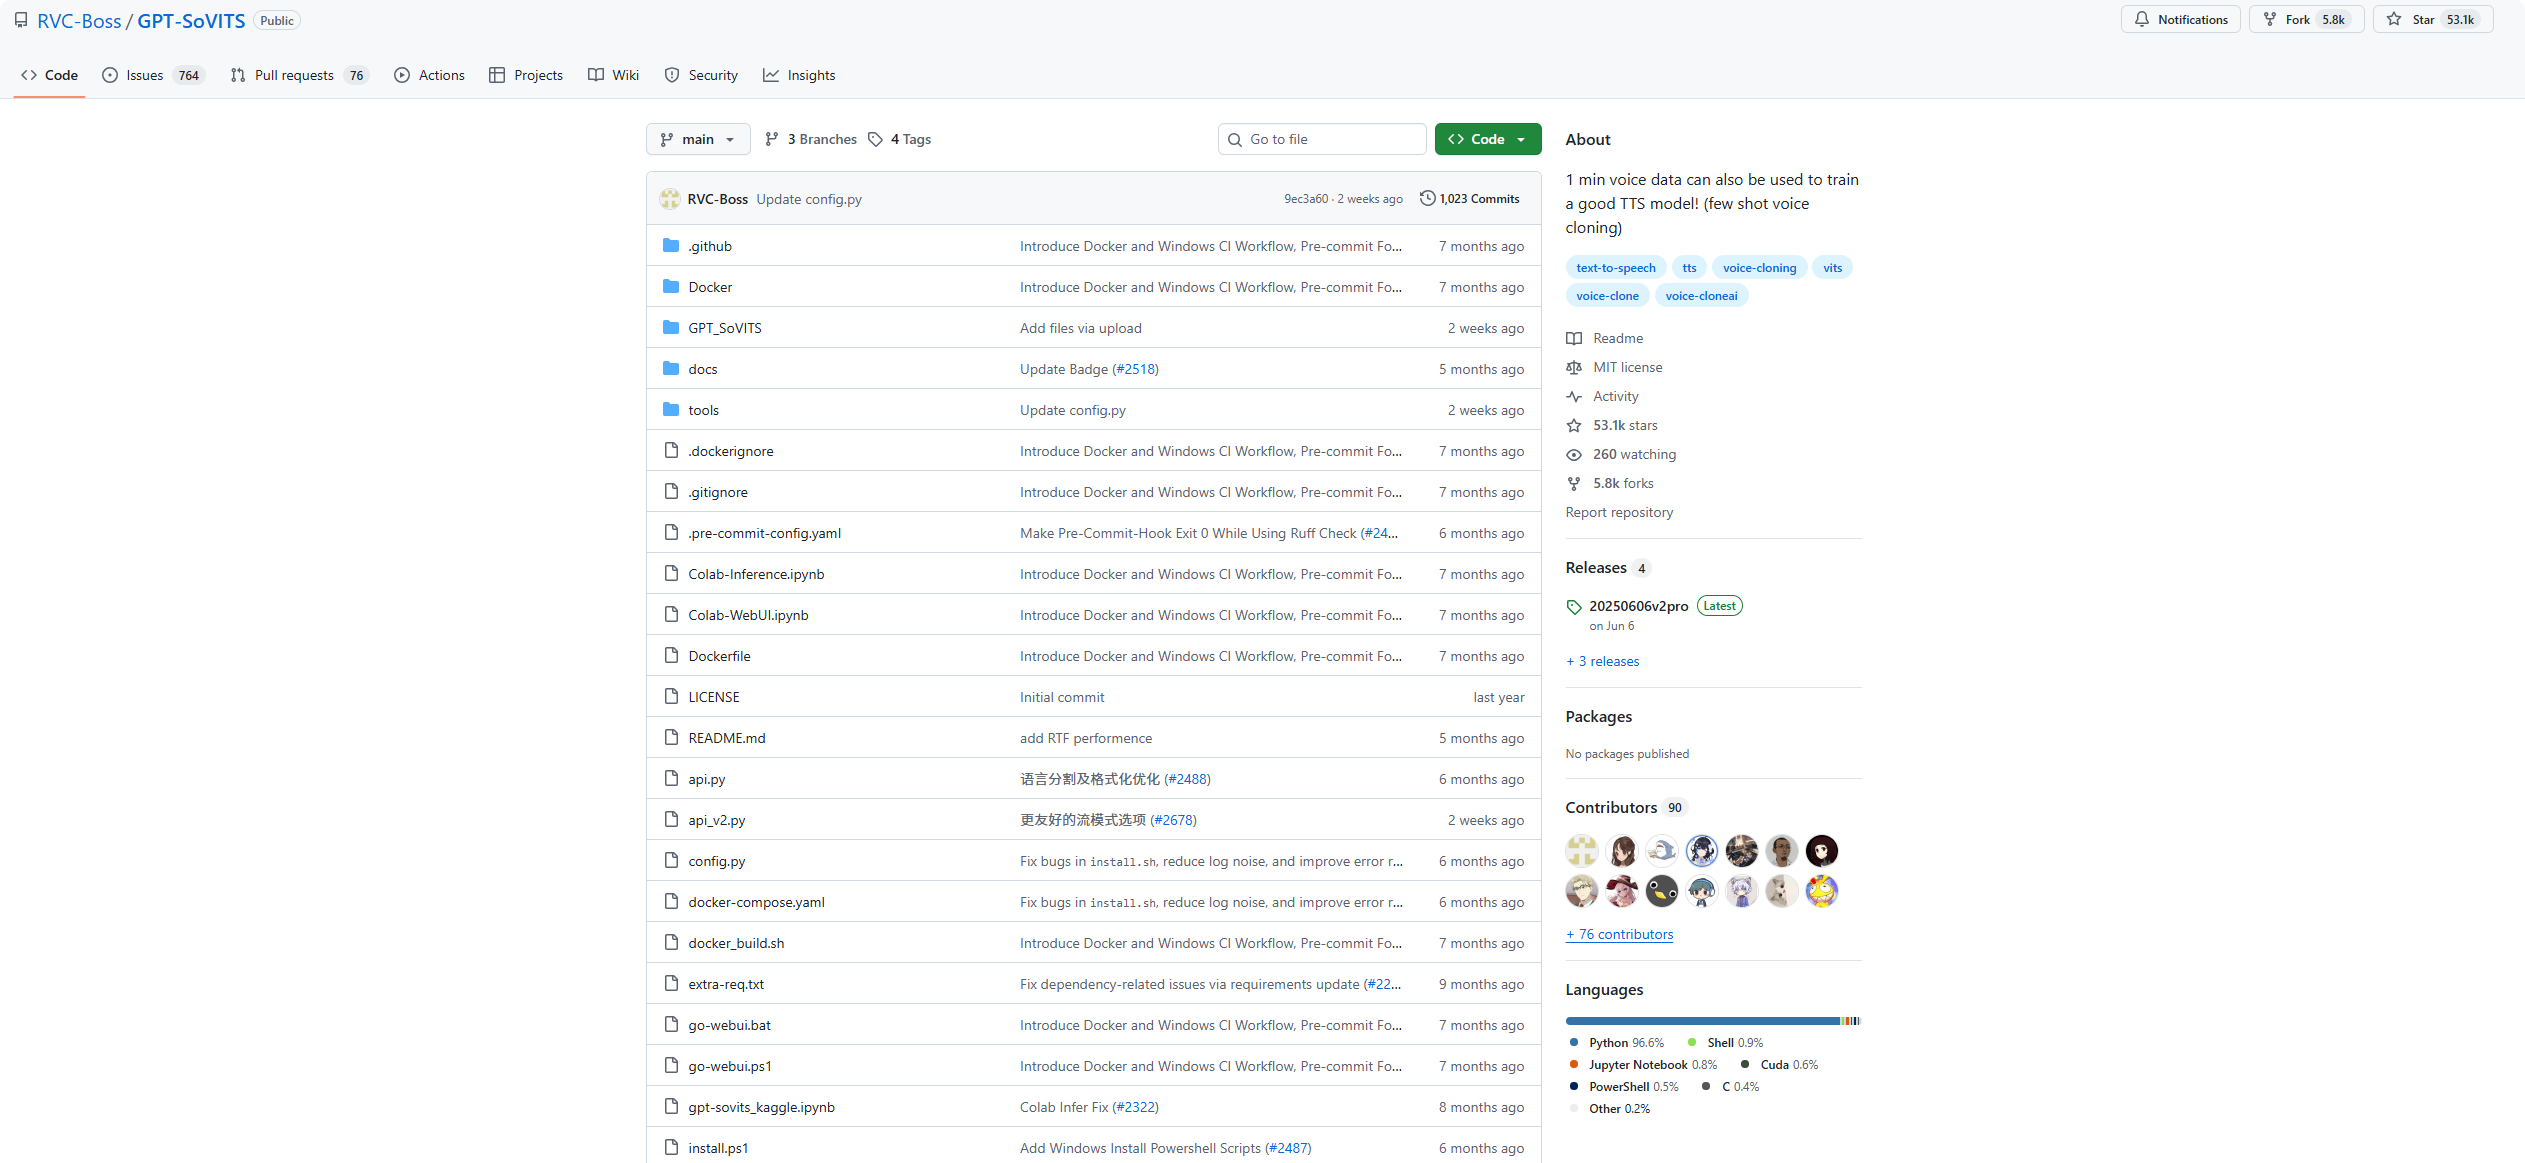Select the voice-cloning topic tag
2525x1163 pixels.
pos(1759,267)
